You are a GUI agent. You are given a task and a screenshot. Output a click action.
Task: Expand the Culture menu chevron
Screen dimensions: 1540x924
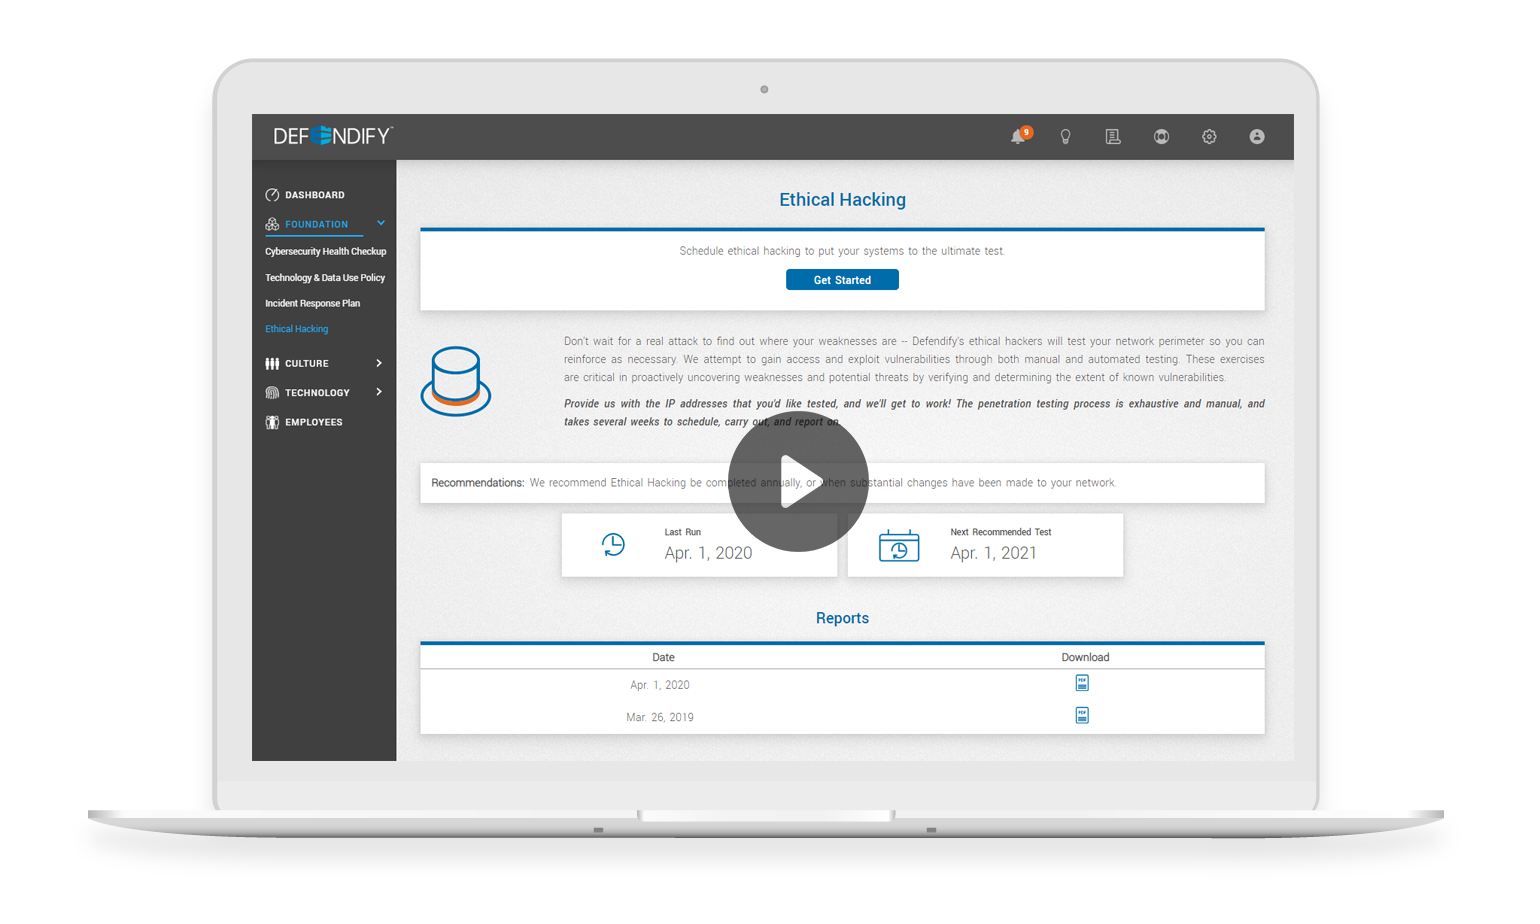(x=379, y=363)
